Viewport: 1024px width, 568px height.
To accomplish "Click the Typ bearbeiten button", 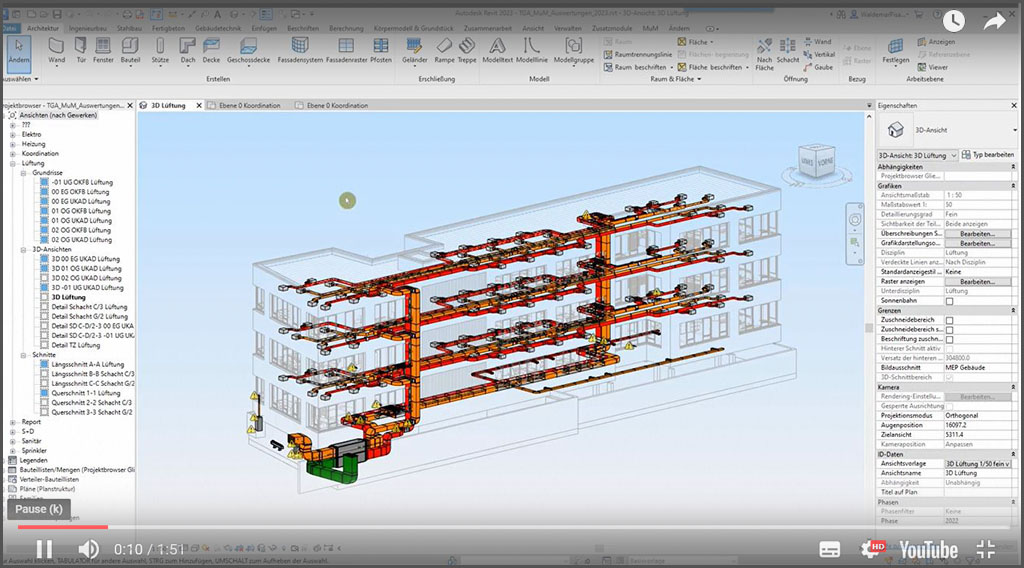I will pyautogui.click(x=988, y=155).
